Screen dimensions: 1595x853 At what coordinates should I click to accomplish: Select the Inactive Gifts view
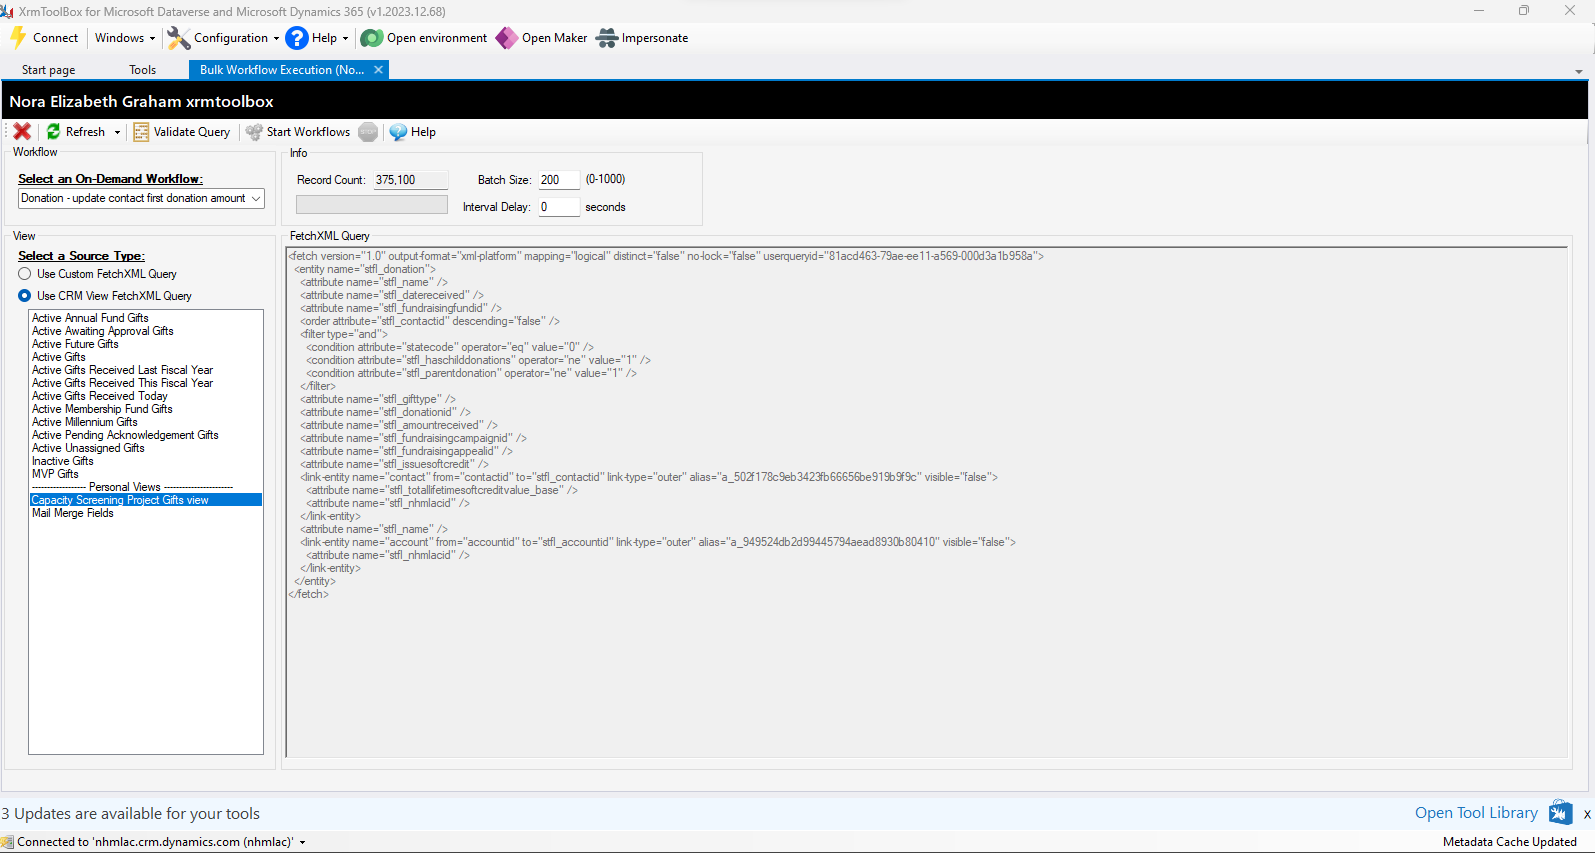pos(62,461)
